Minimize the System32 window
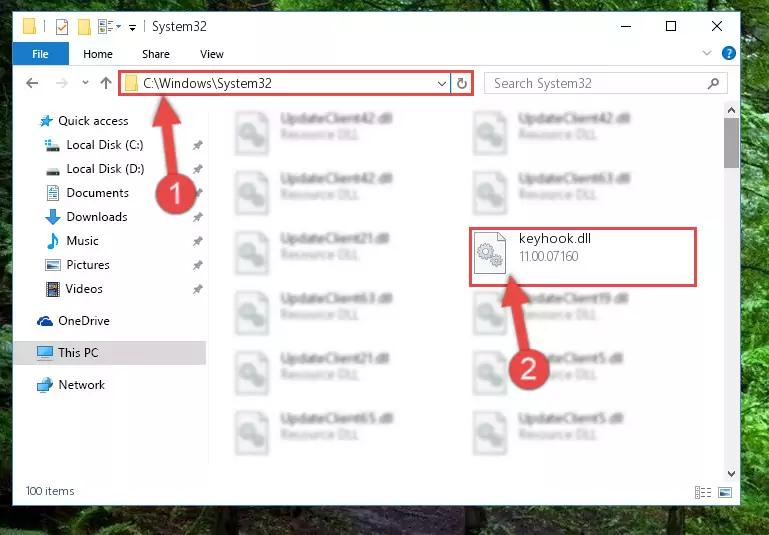This screenshot has height=535, width=769. point(626,26)
